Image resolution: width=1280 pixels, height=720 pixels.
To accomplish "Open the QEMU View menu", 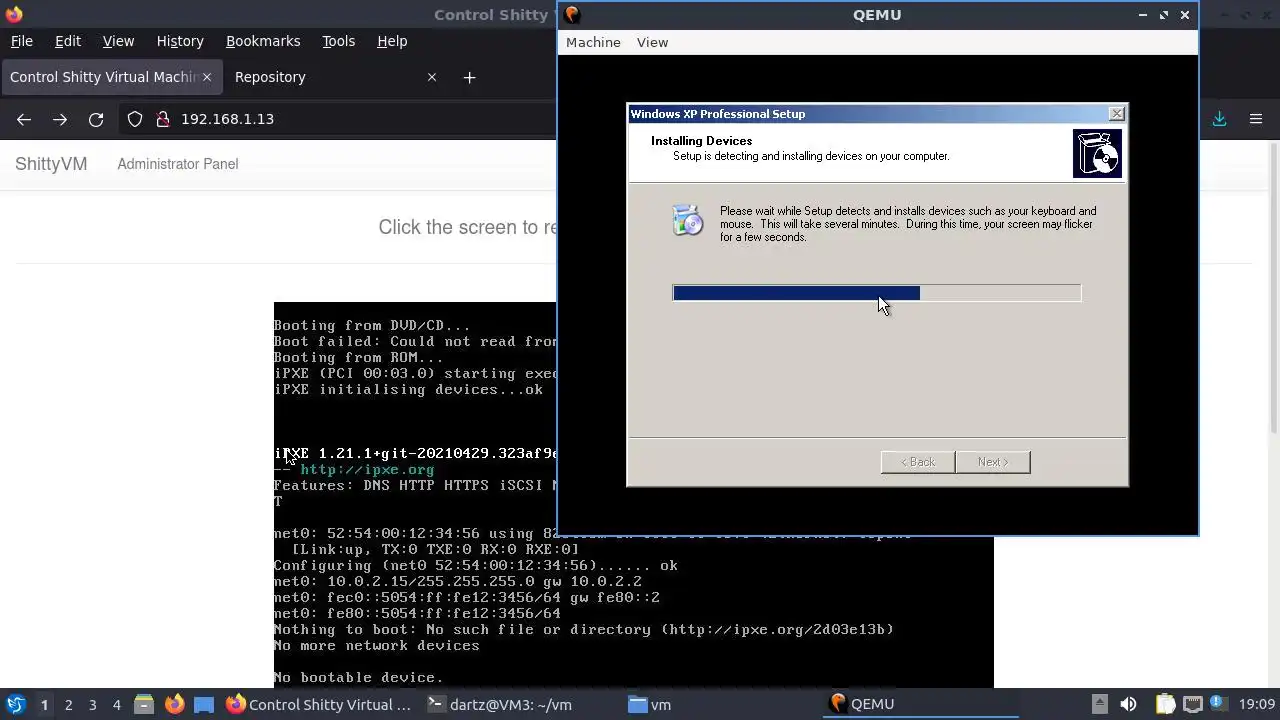I will point(652,42).
